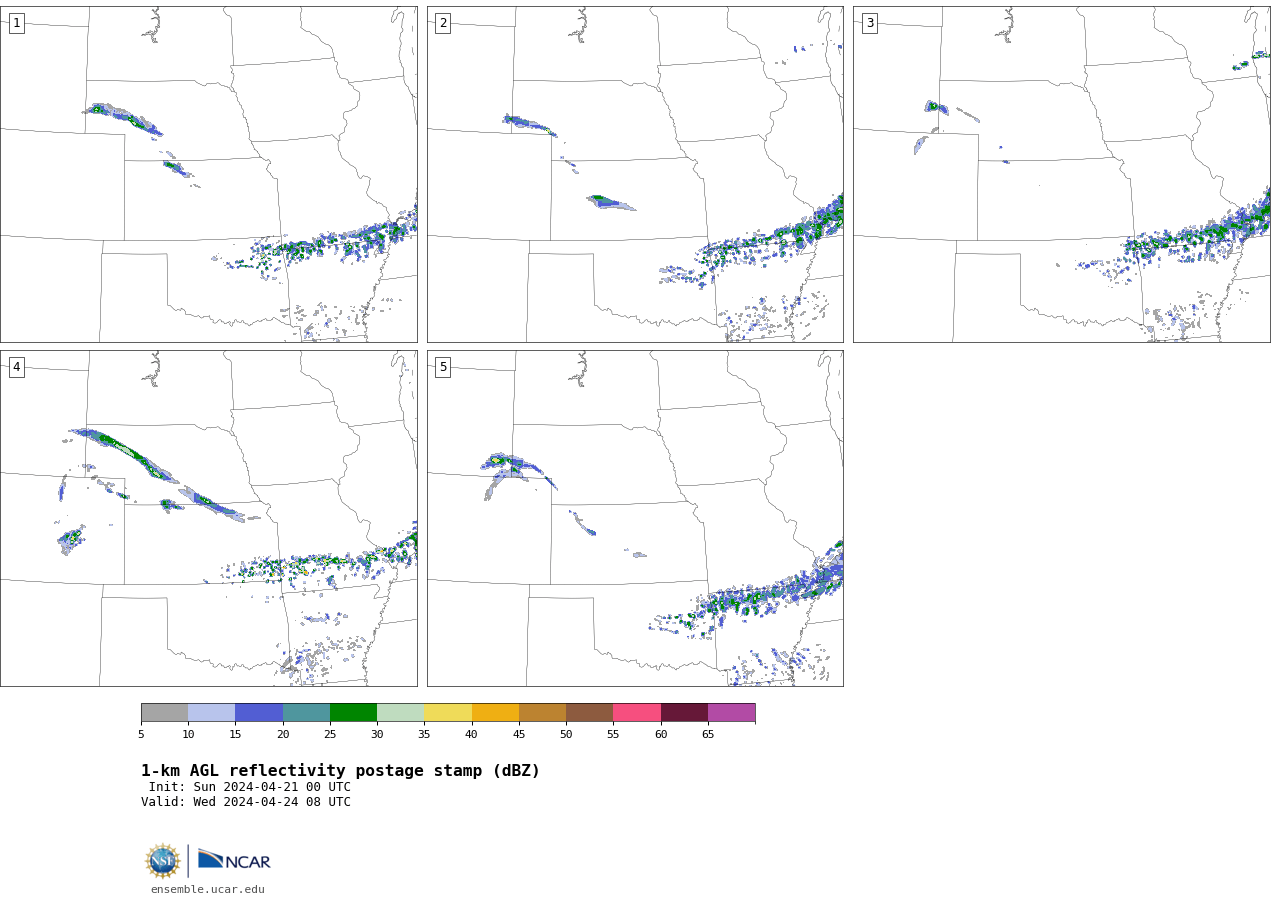
Task: Click the teal 20-25 dBZ swatch
Action: (x=306, y=713)
